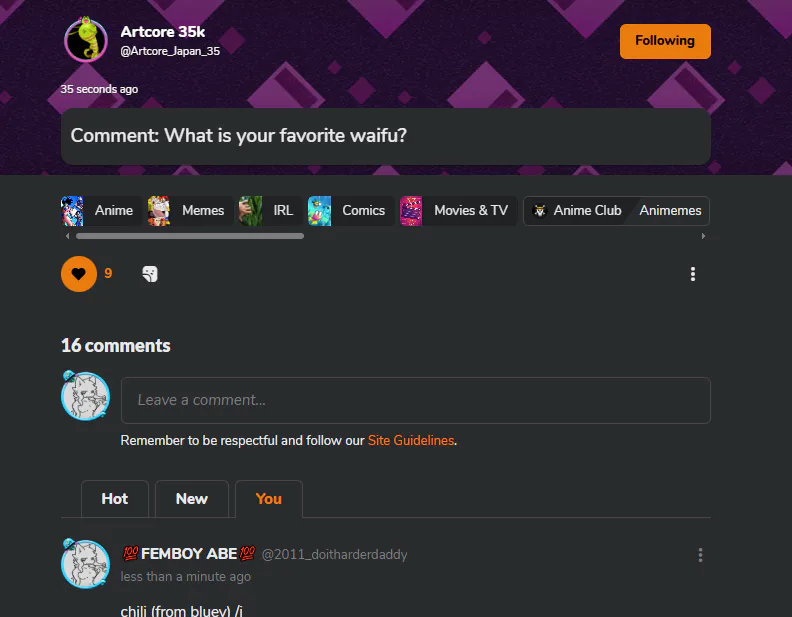The width and height of the screenshot is (792, 617).
Task: Toggle the orange Following button
Action: pos(665,41)
